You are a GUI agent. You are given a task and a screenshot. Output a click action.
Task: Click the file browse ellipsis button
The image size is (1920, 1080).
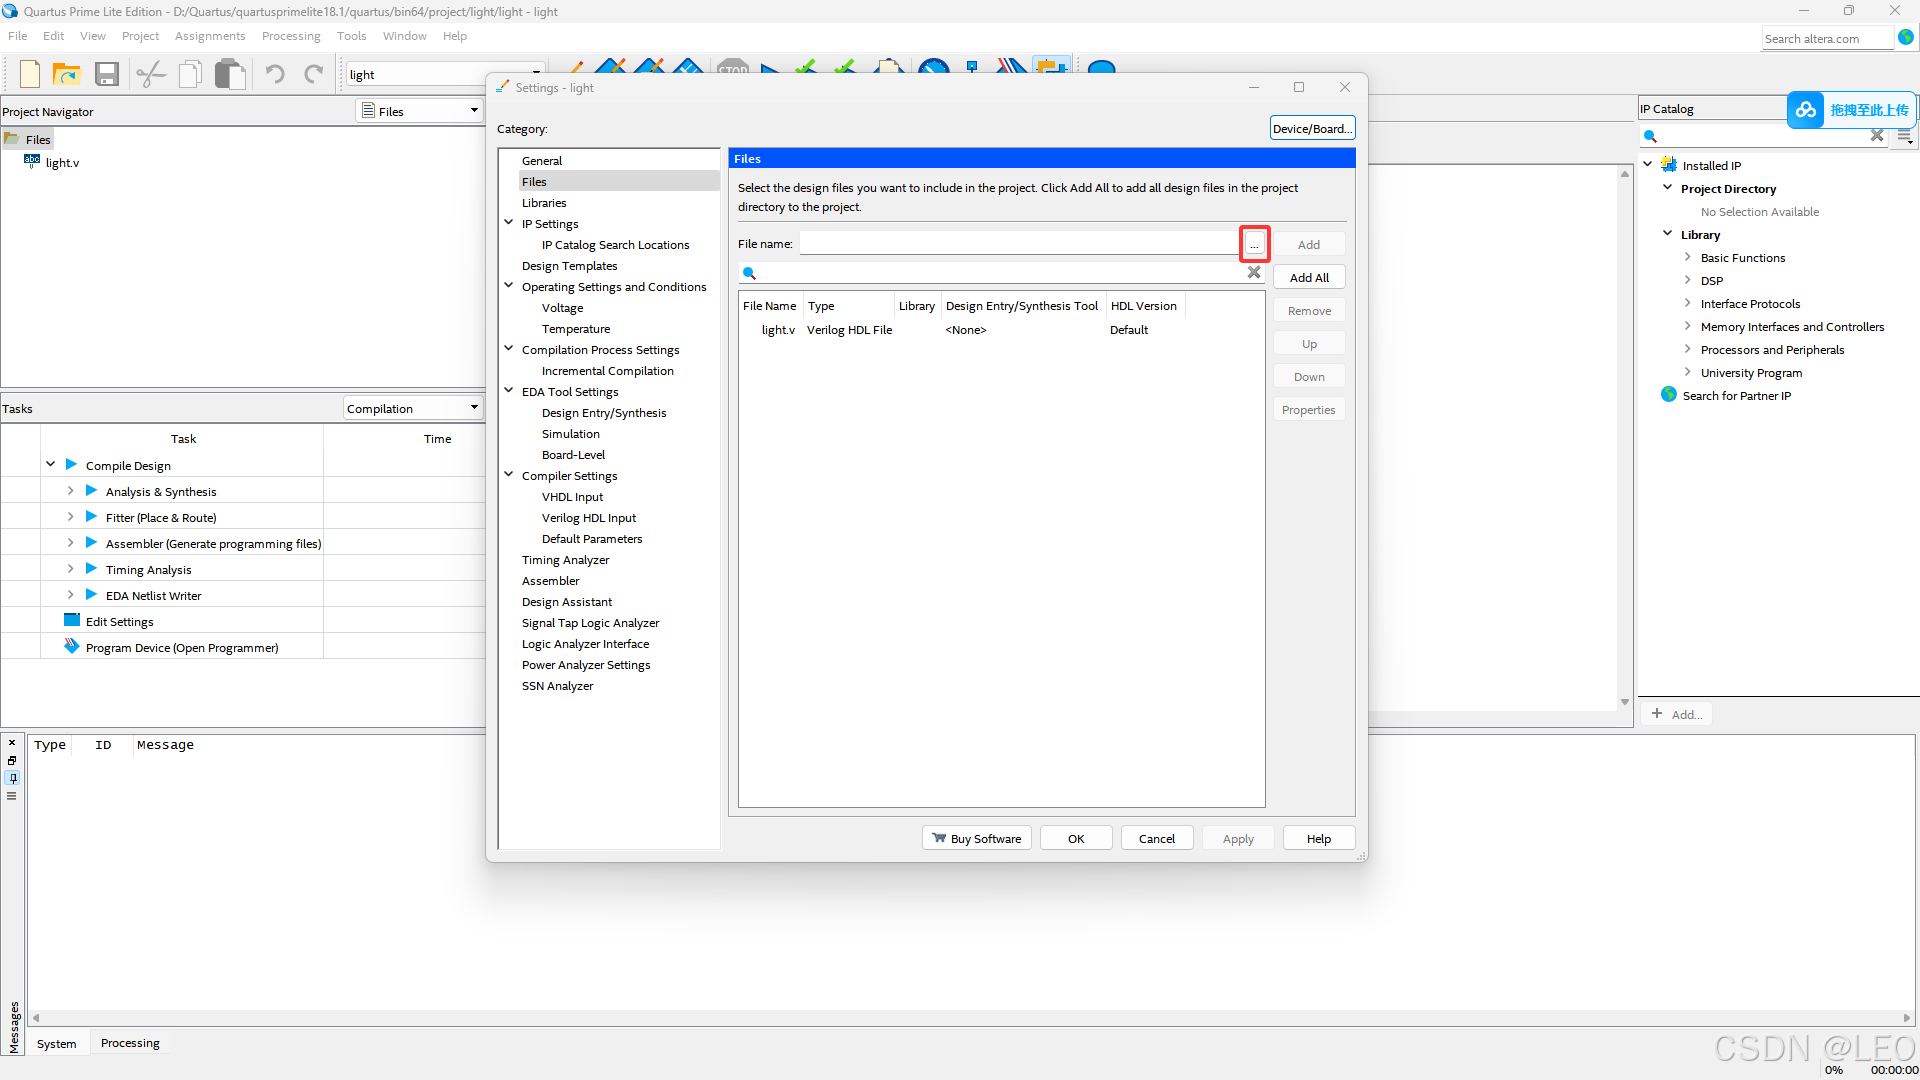(1254, 244)
